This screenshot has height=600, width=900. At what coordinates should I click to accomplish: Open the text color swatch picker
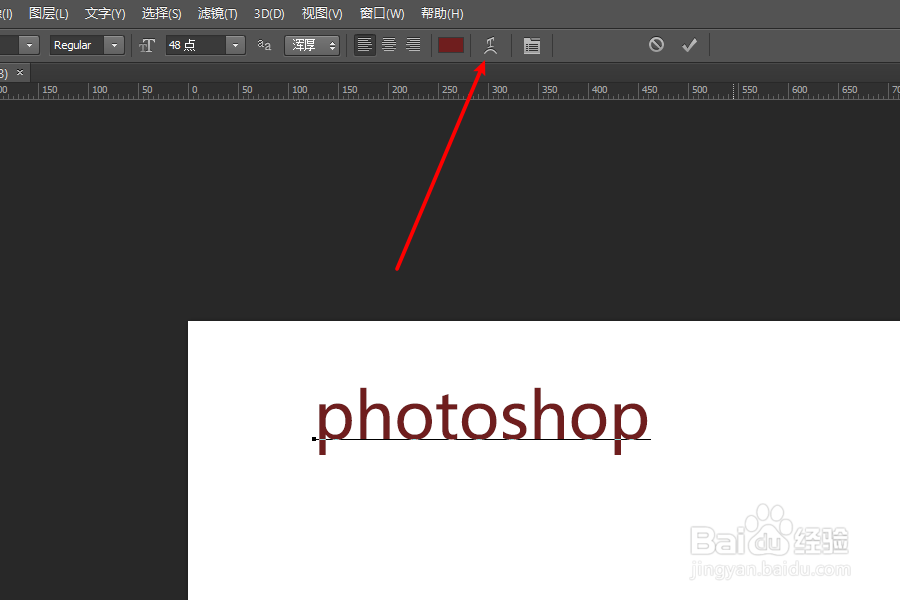[x=451, y=45]
